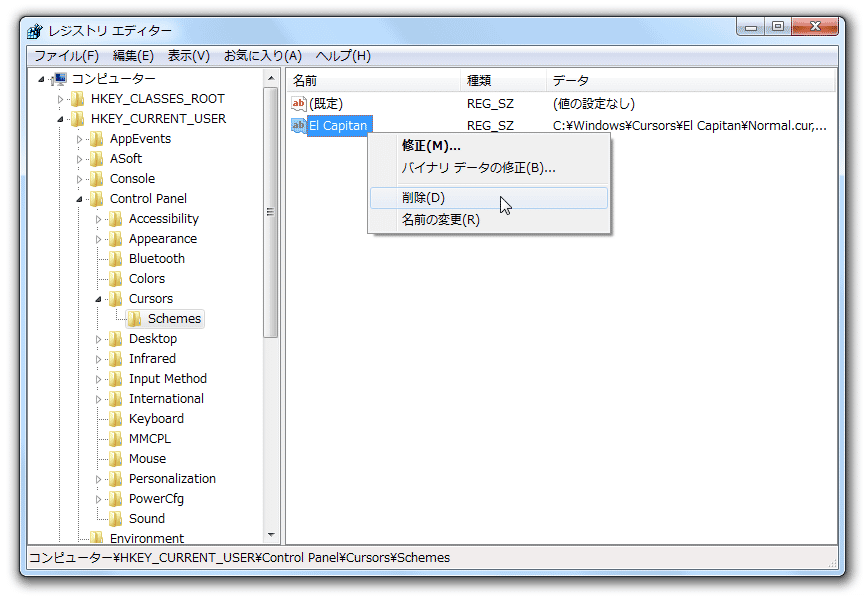Click the Registry Editor icon in title bar

click(35, 31)
